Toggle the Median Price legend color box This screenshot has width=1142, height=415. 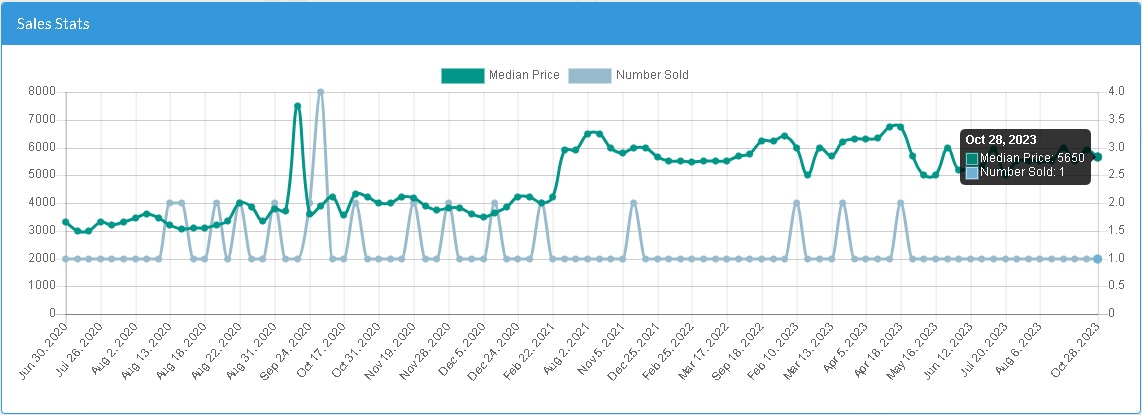[x=462, y=75]
